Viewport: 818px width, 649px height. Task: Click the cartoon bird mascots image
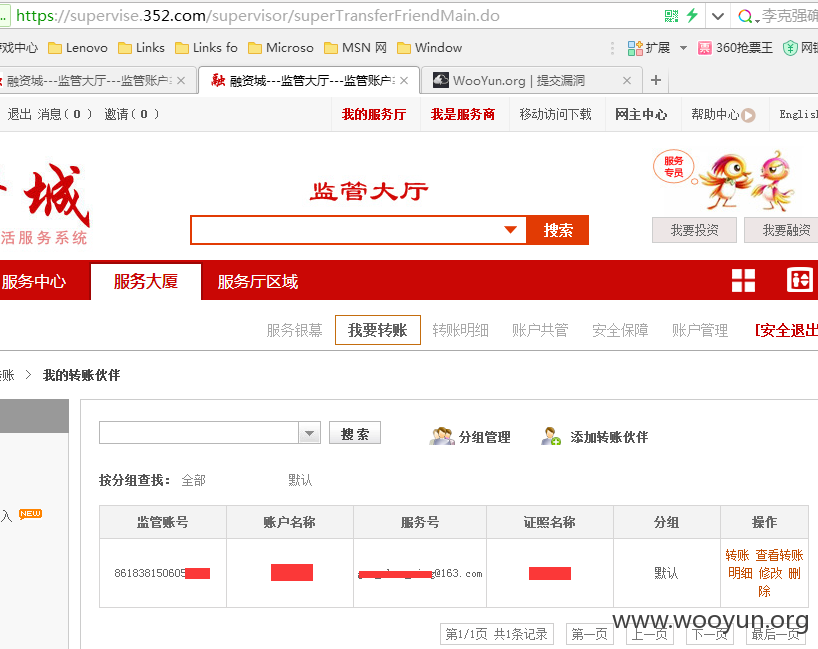747,181
